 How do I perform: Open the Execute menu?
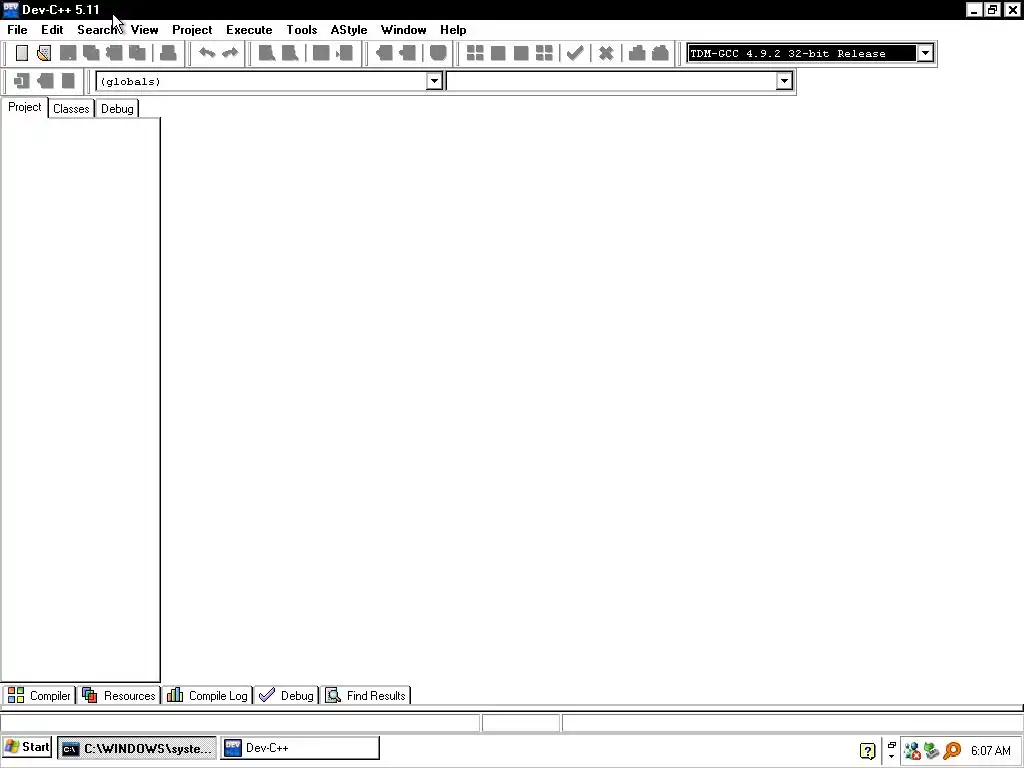[249, 30]
